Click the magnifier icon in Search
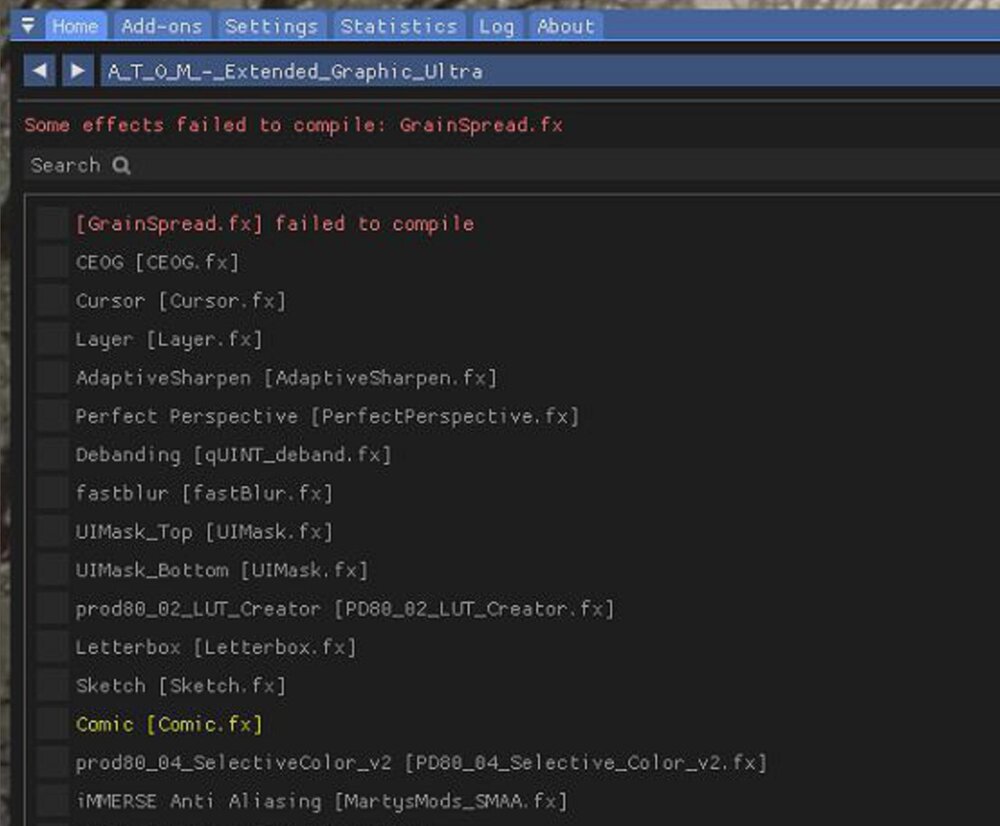Viewport: 1000px width, 826px height. (x=122, y=166)
